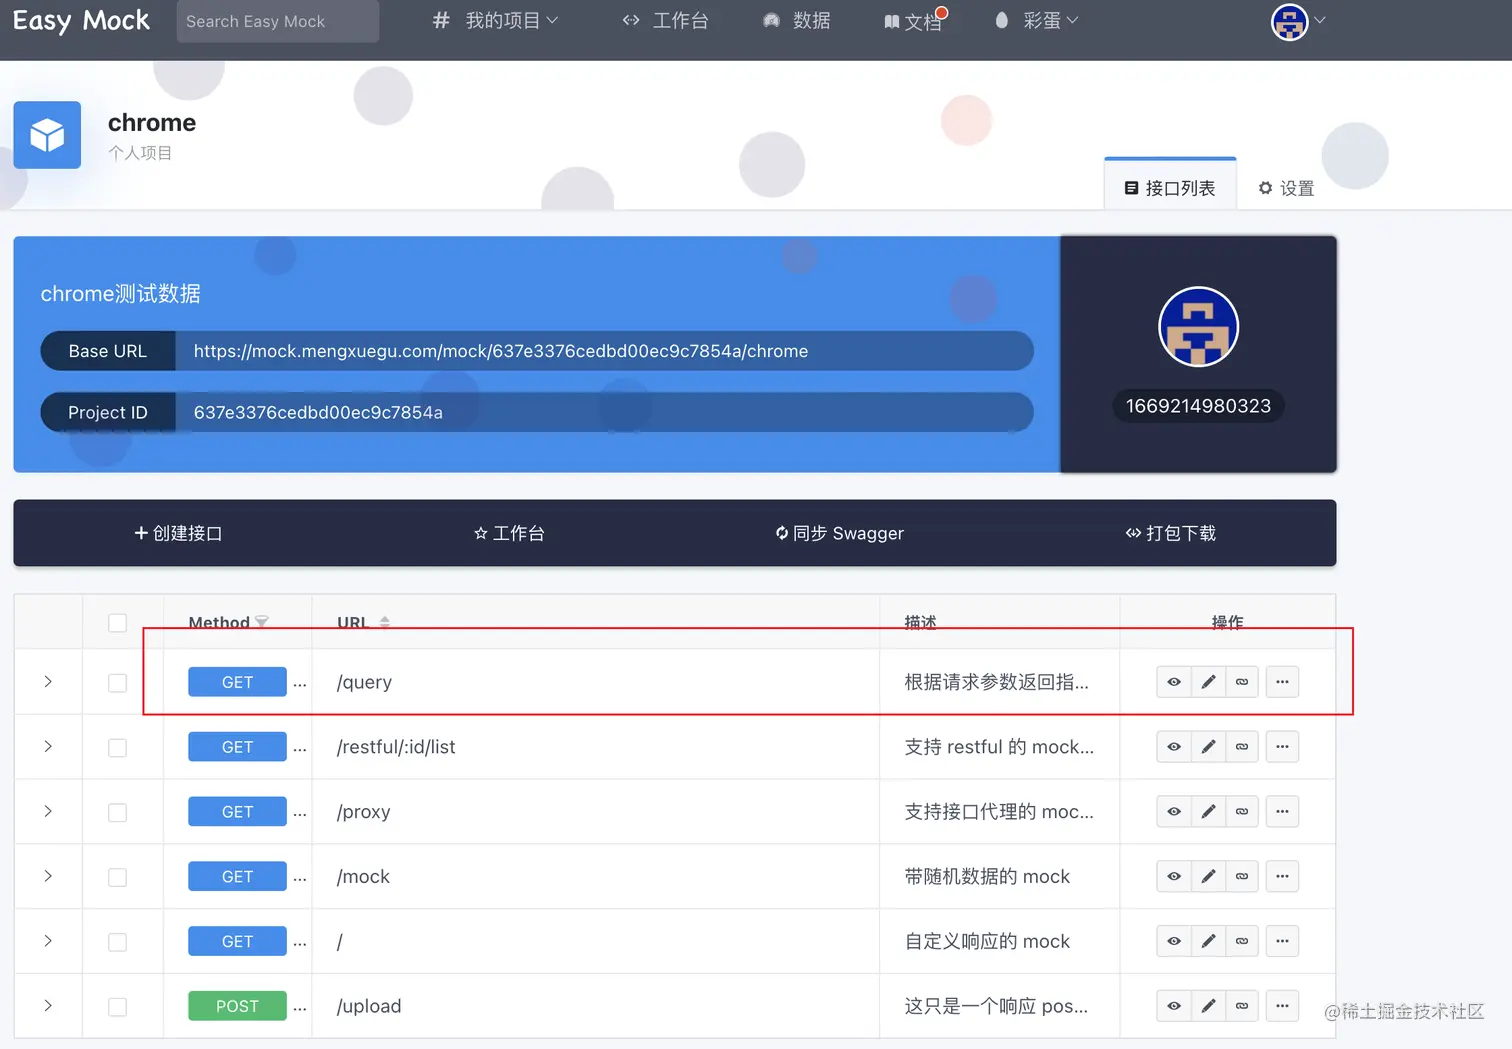Screen dimensions: 1512x1049
Task: Click the GET method tag of /query
Action: (237, 682)
